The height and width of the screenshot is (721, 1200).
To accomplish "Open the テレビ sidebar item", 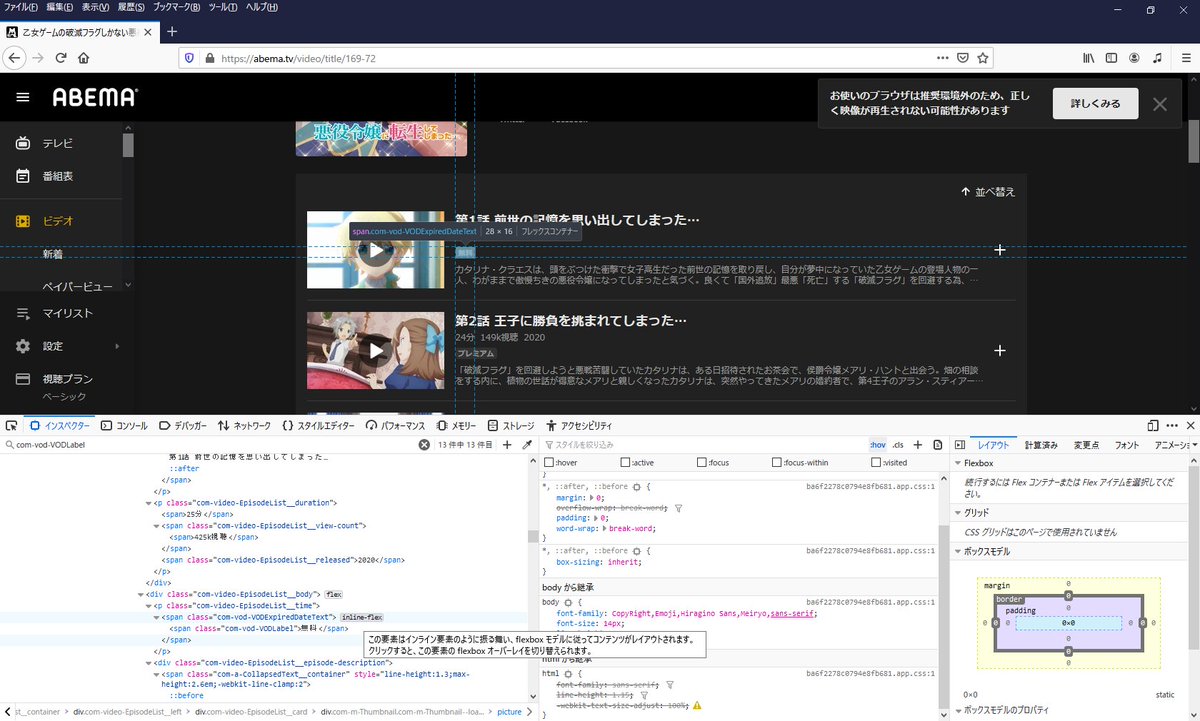I will [58, 143].
